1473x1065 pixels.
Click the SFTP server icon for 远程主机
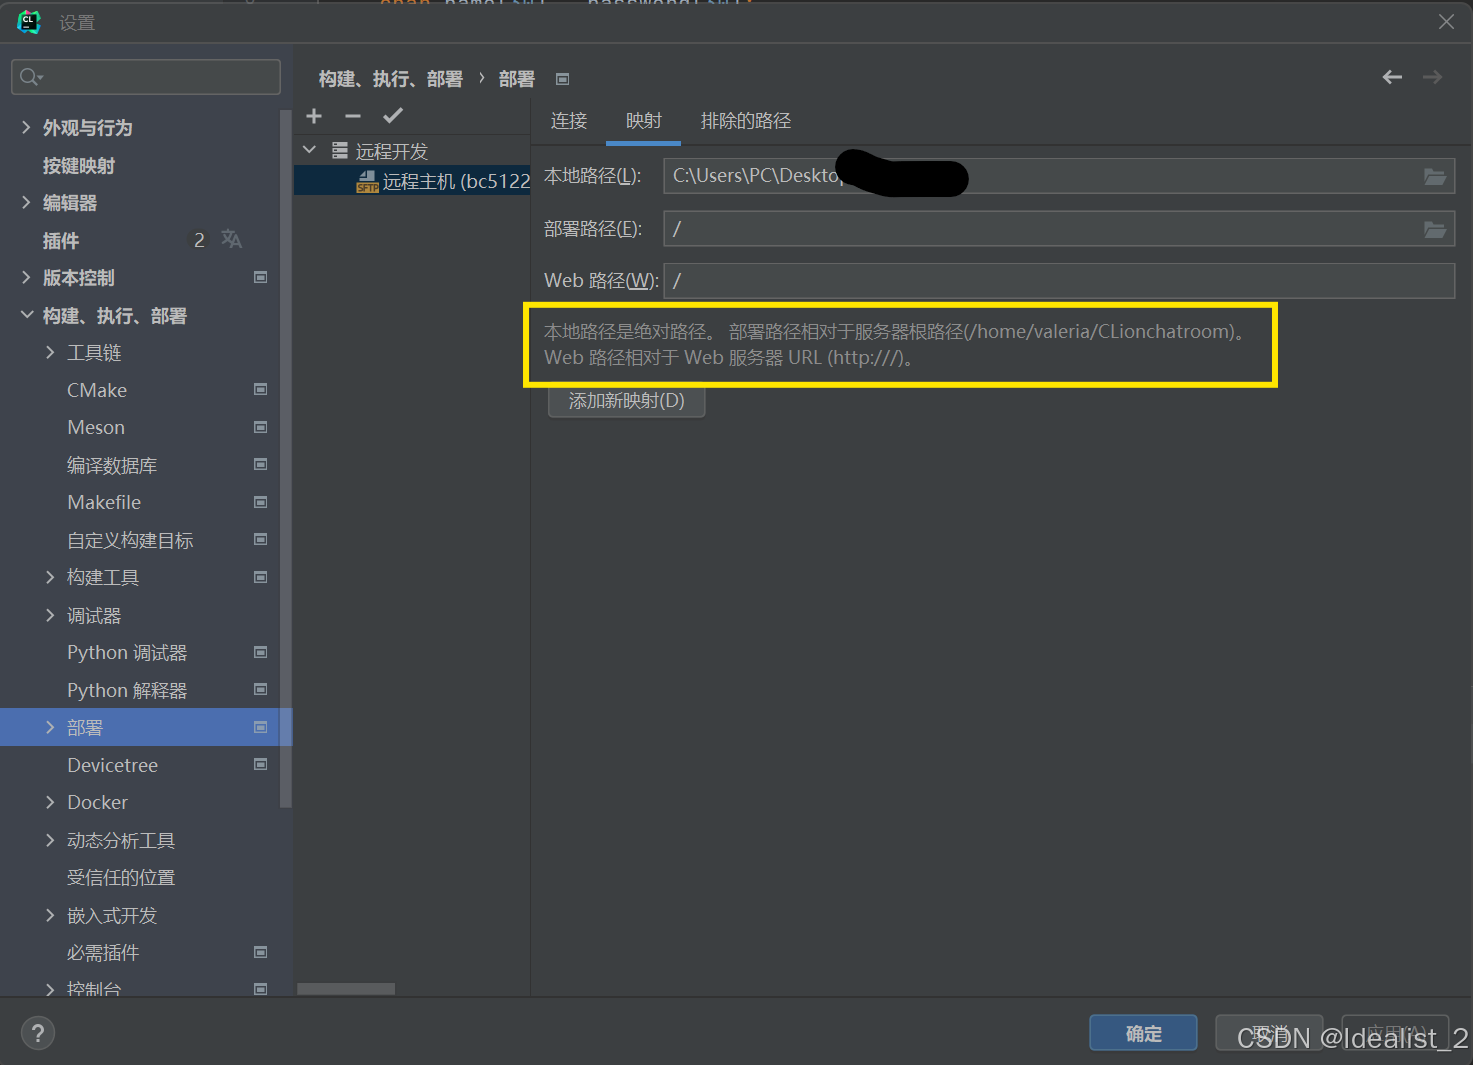[367, 181]
